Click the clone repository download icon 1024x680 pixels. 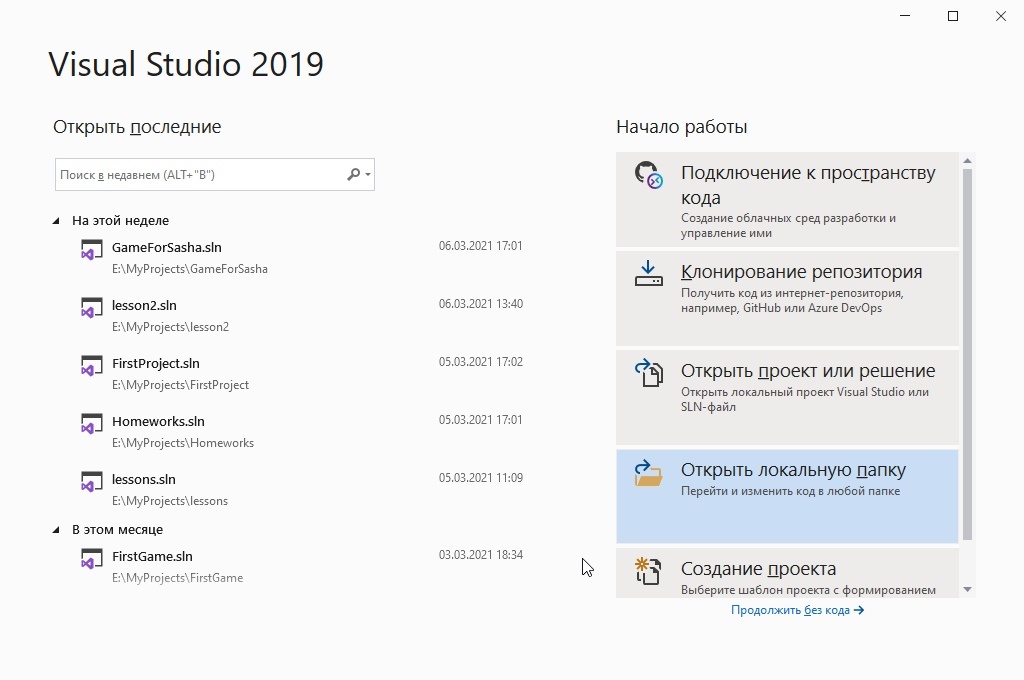point(648,274)
